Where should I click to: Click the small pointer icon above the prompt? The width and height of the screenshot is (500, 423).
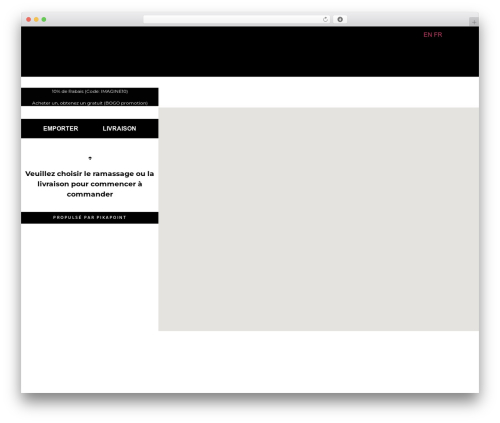(90, 158)
